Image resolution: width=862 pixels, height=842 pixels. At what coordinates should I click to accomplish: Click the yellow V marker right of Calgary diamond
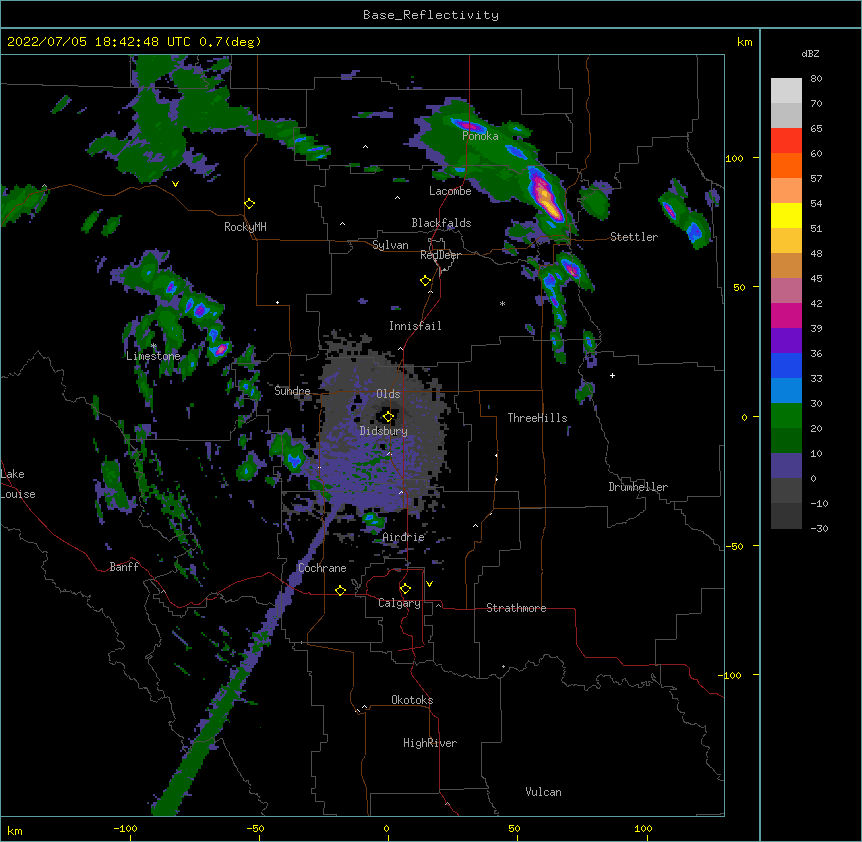429,584
